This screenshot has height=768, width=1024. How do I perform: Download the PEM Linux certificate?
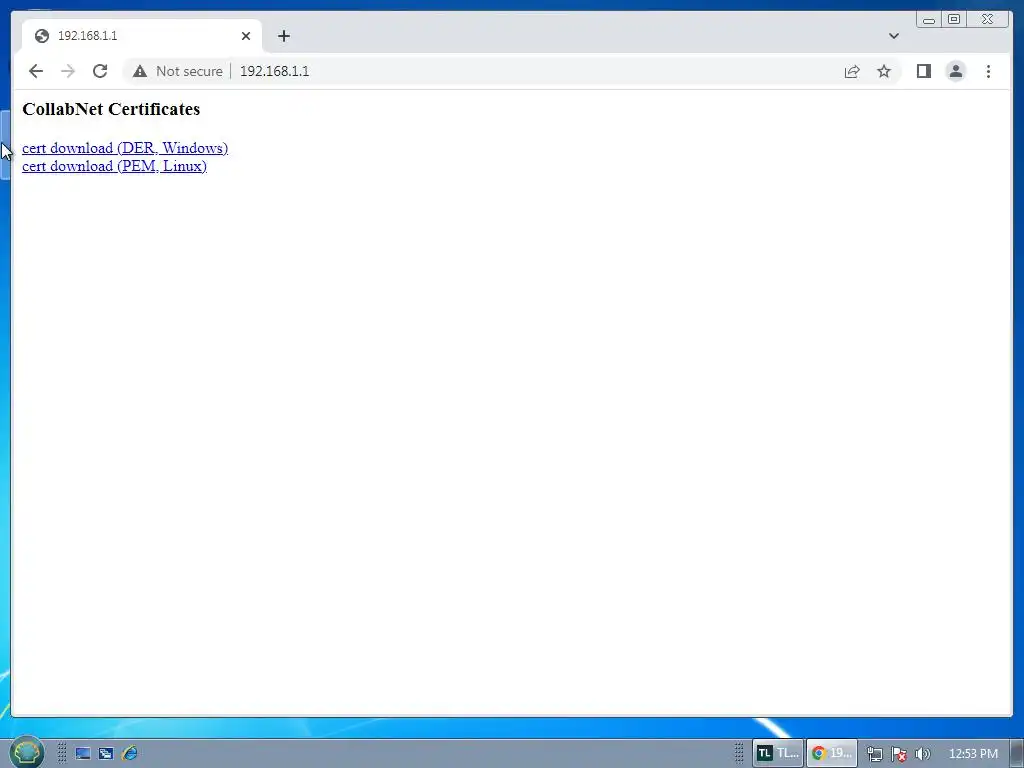point(114,167)
